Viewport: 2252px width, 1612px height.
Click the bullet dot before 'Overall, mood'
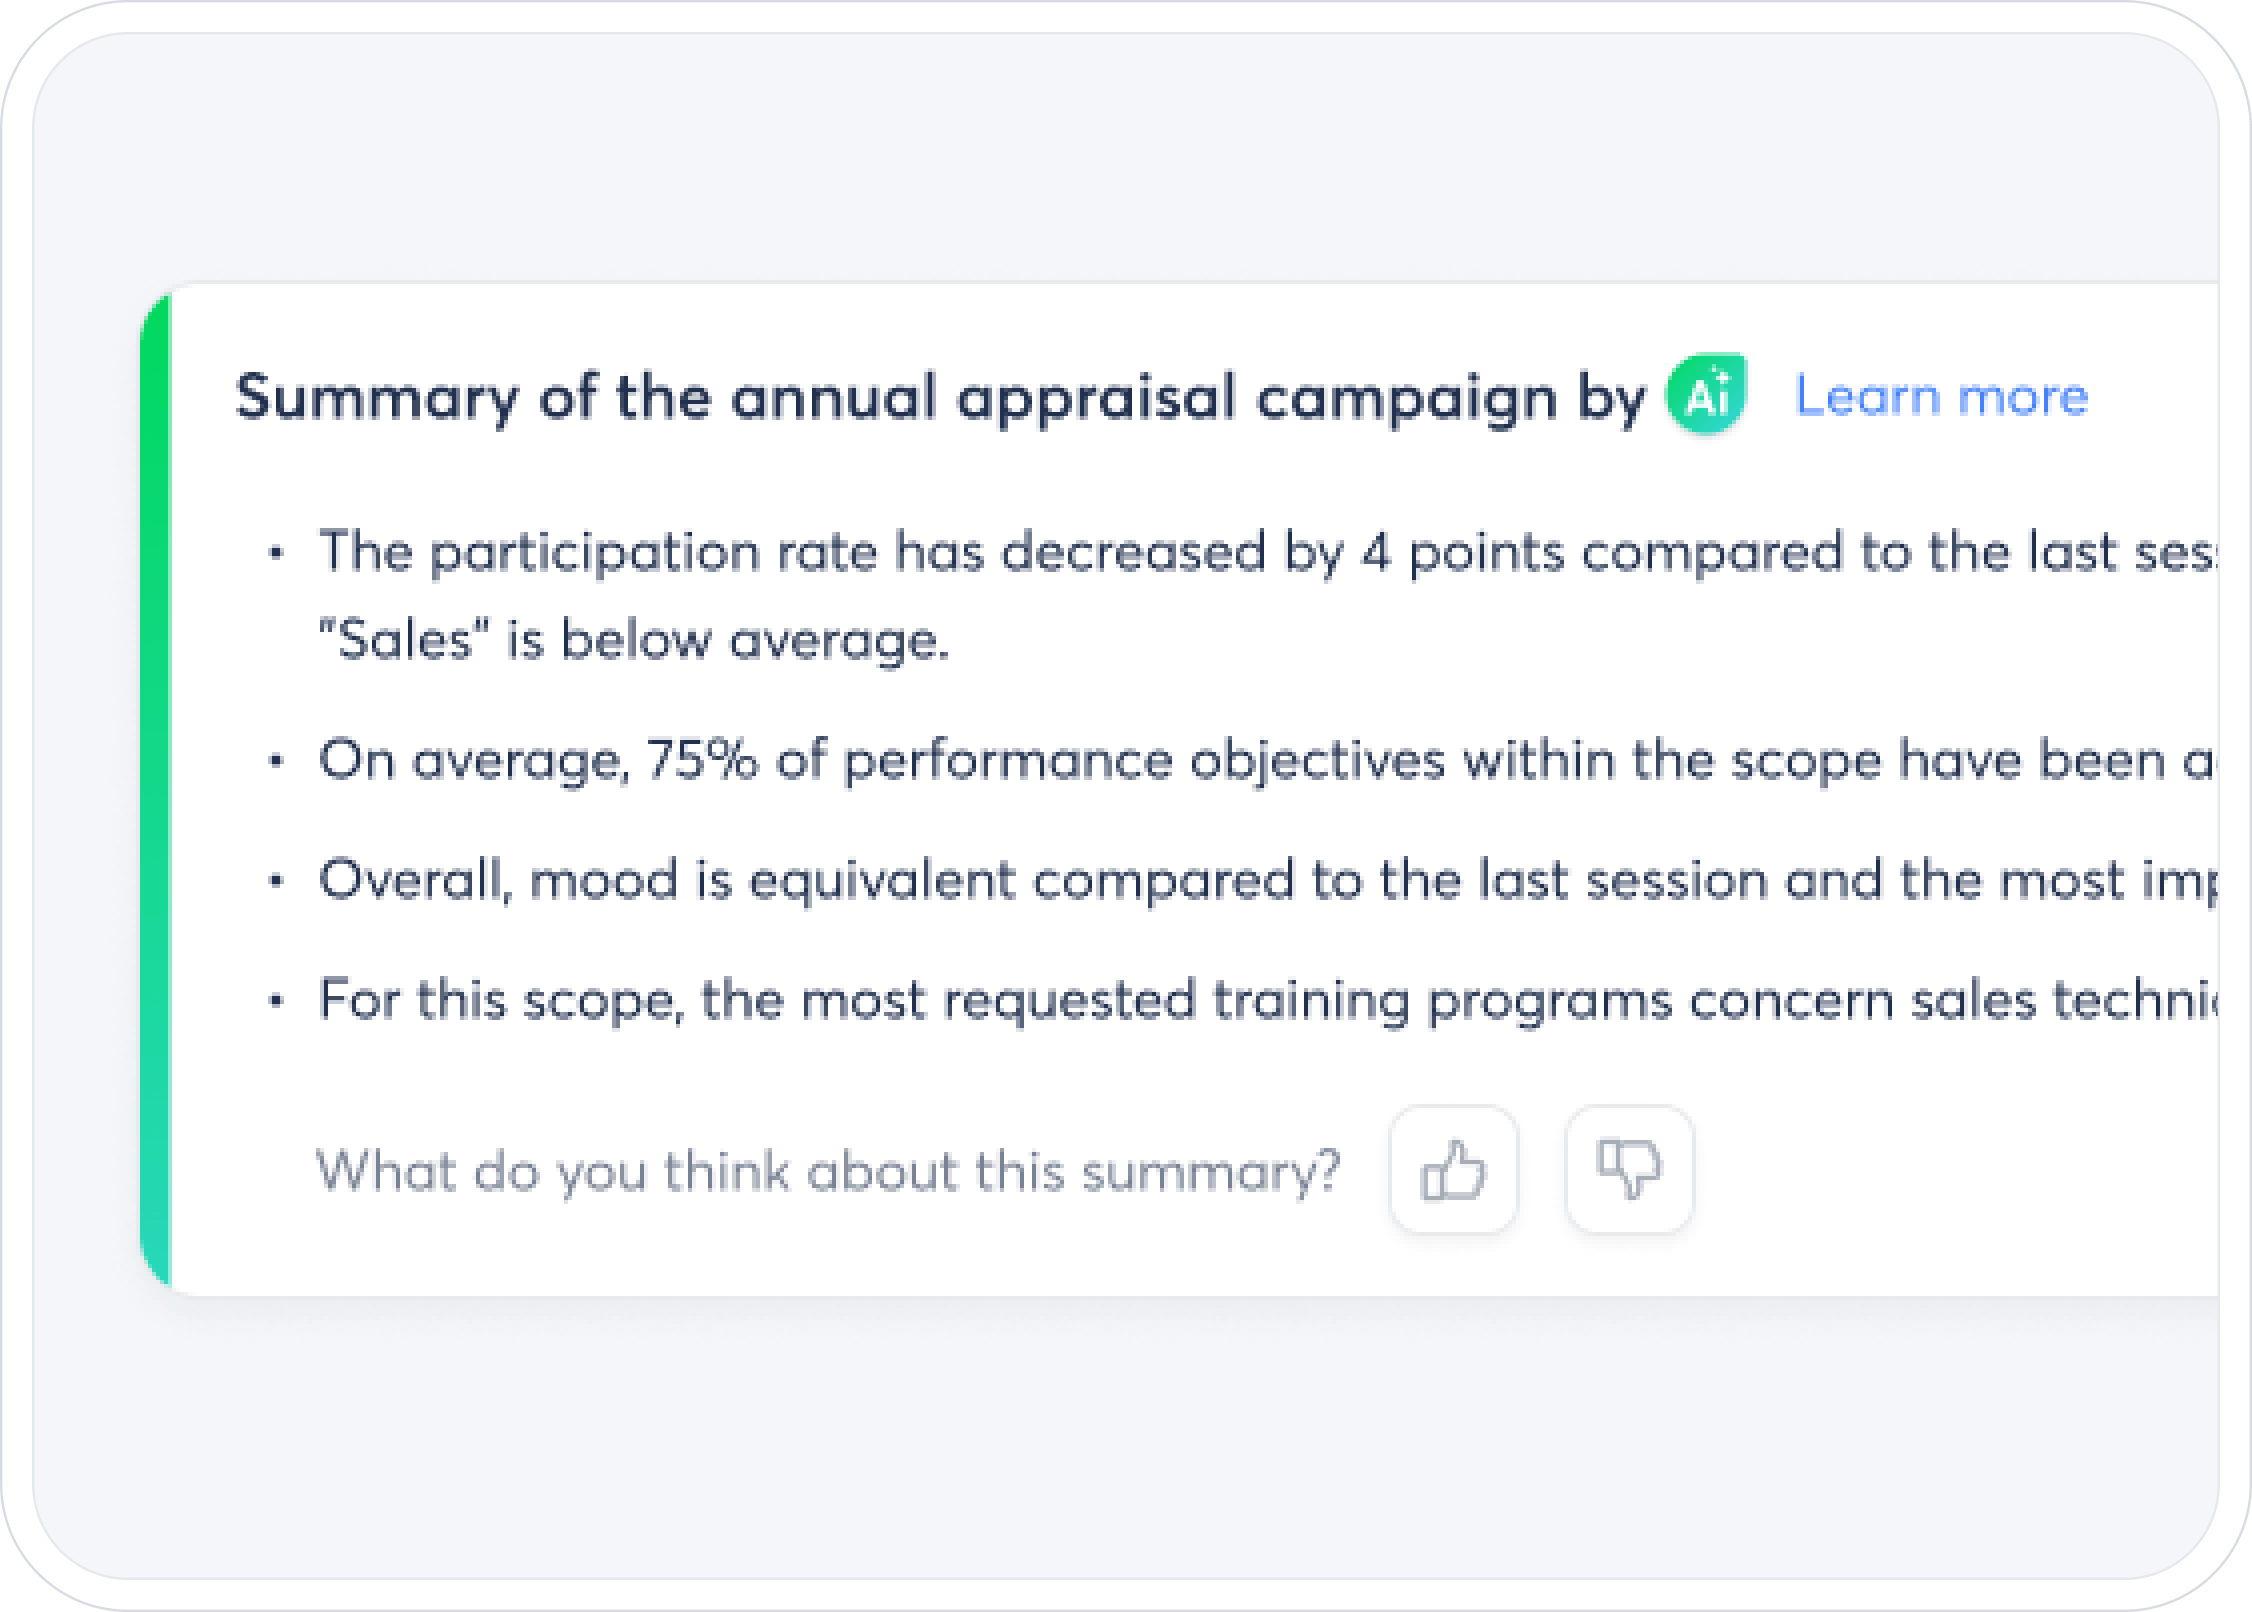pos(277,881)
